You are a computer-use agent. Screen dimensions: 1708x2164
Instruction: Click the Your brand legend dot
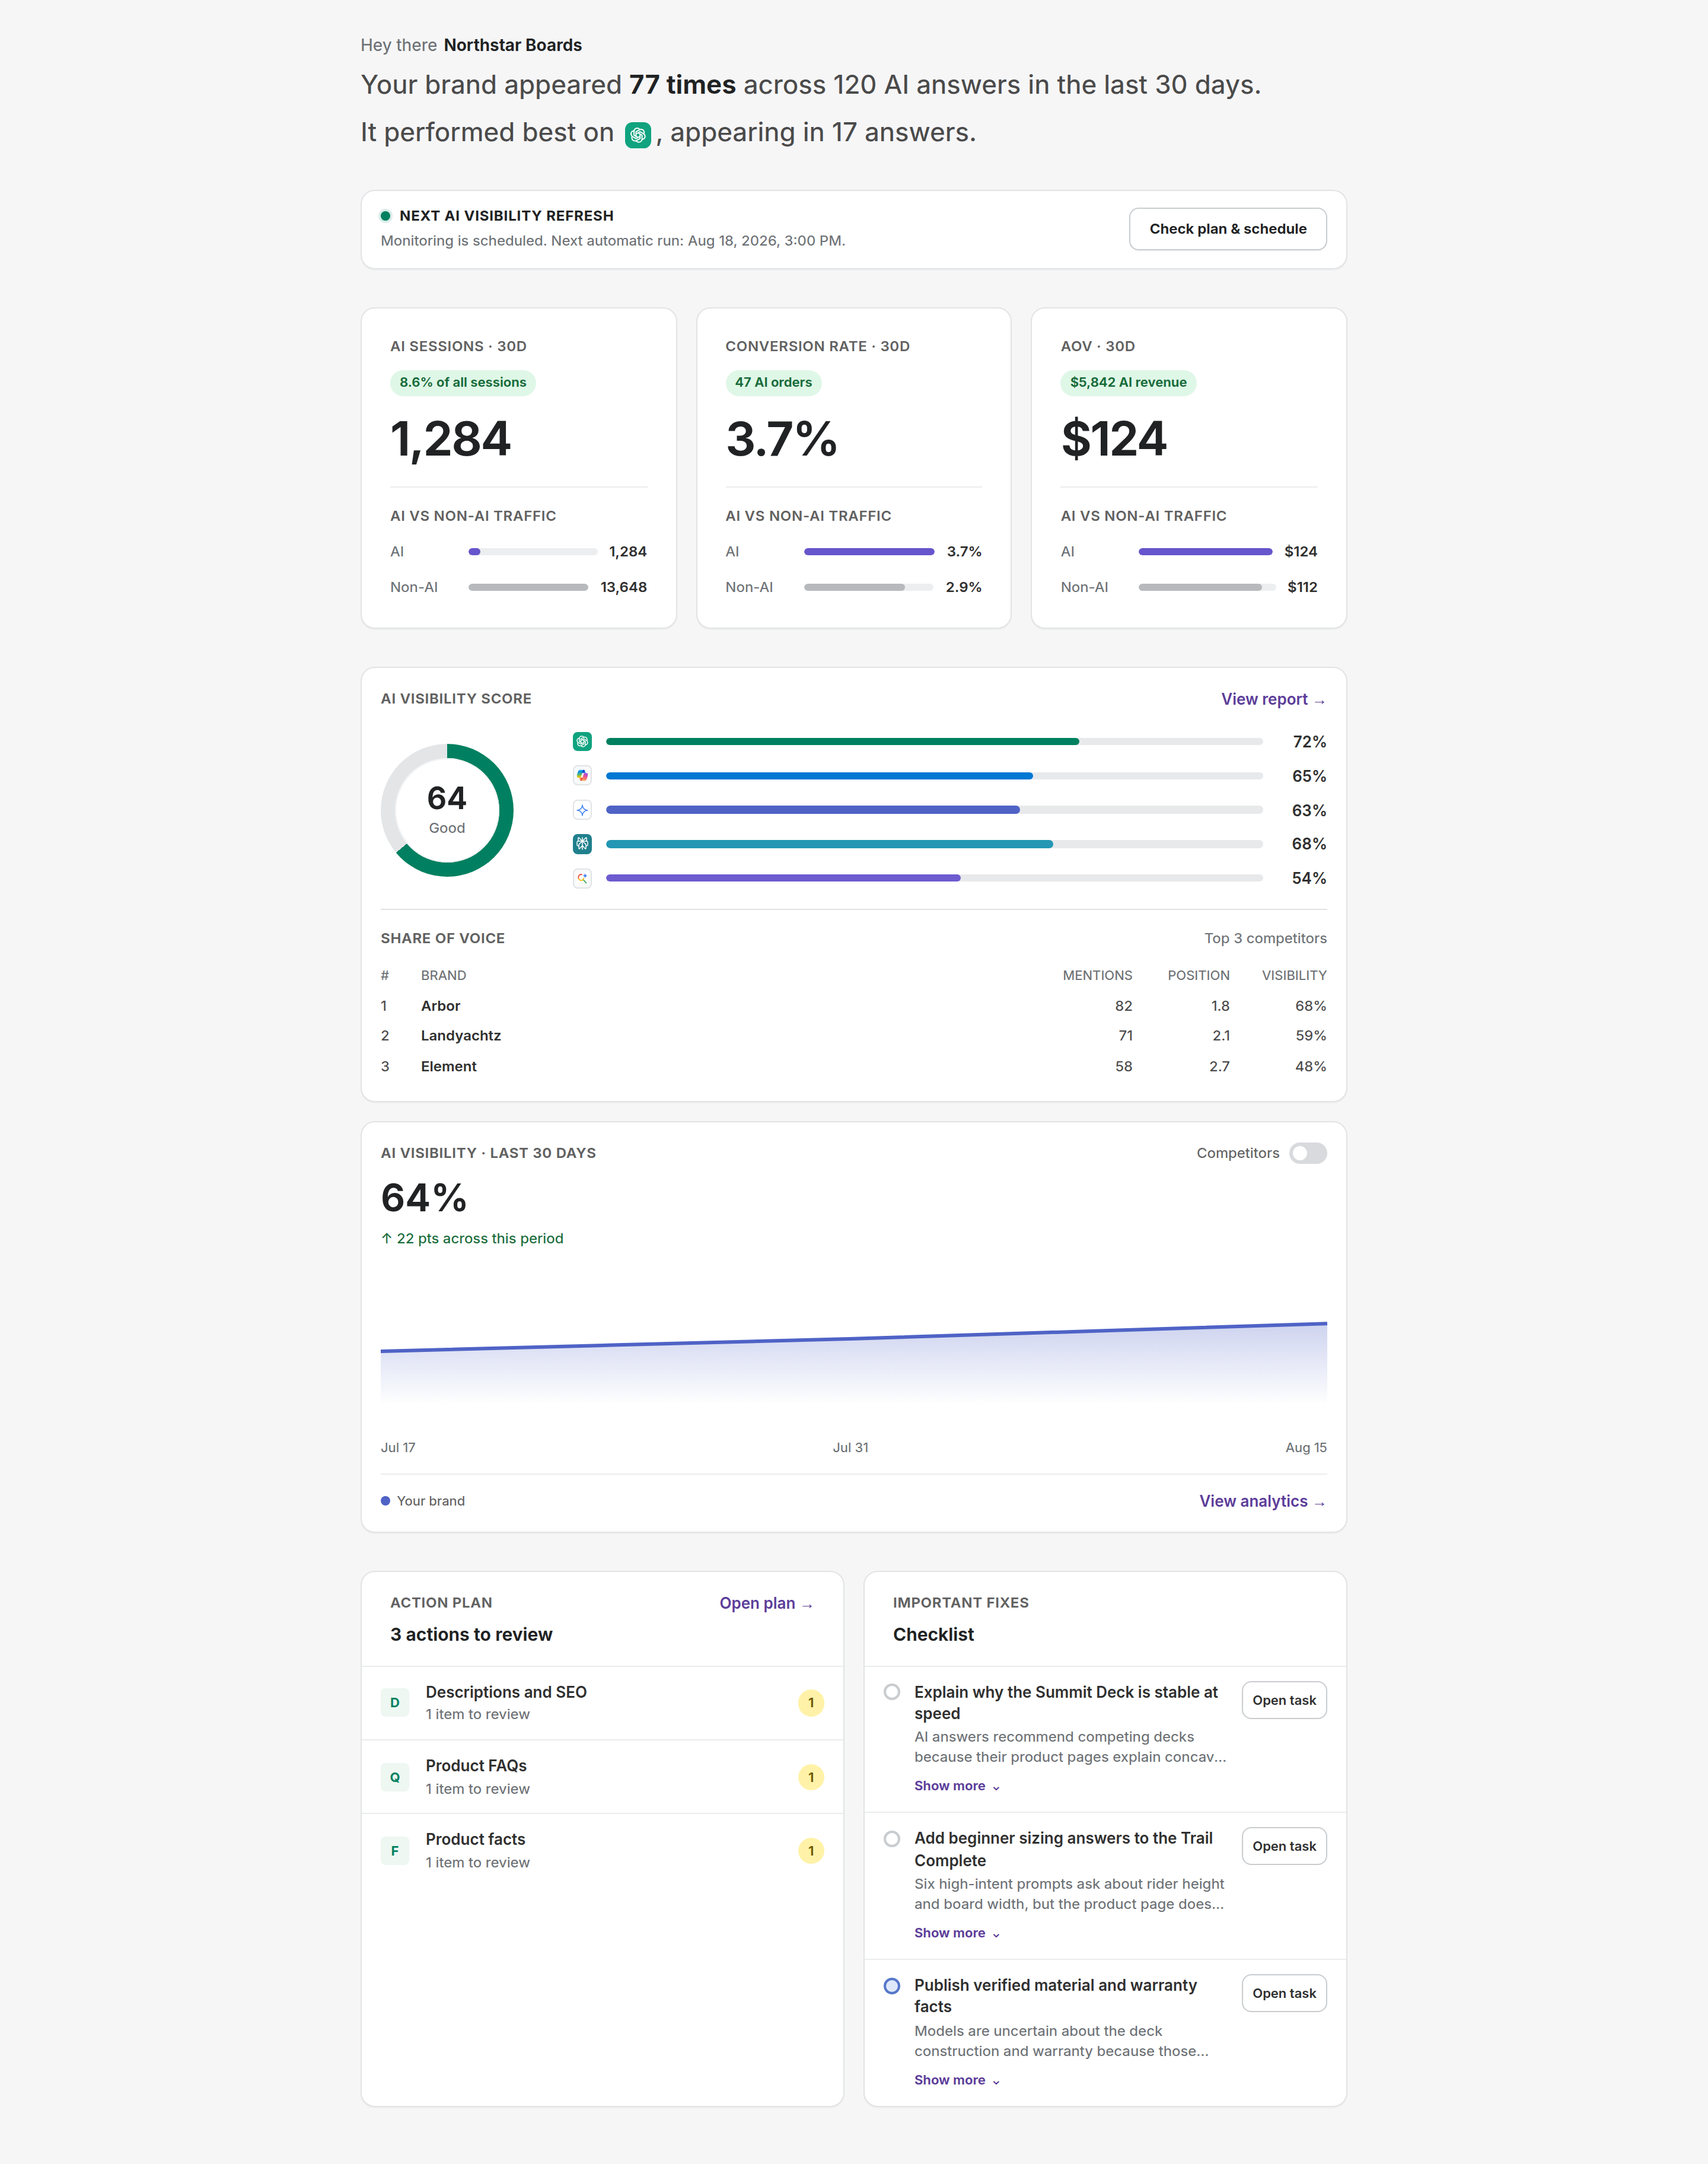[385, 1501]
